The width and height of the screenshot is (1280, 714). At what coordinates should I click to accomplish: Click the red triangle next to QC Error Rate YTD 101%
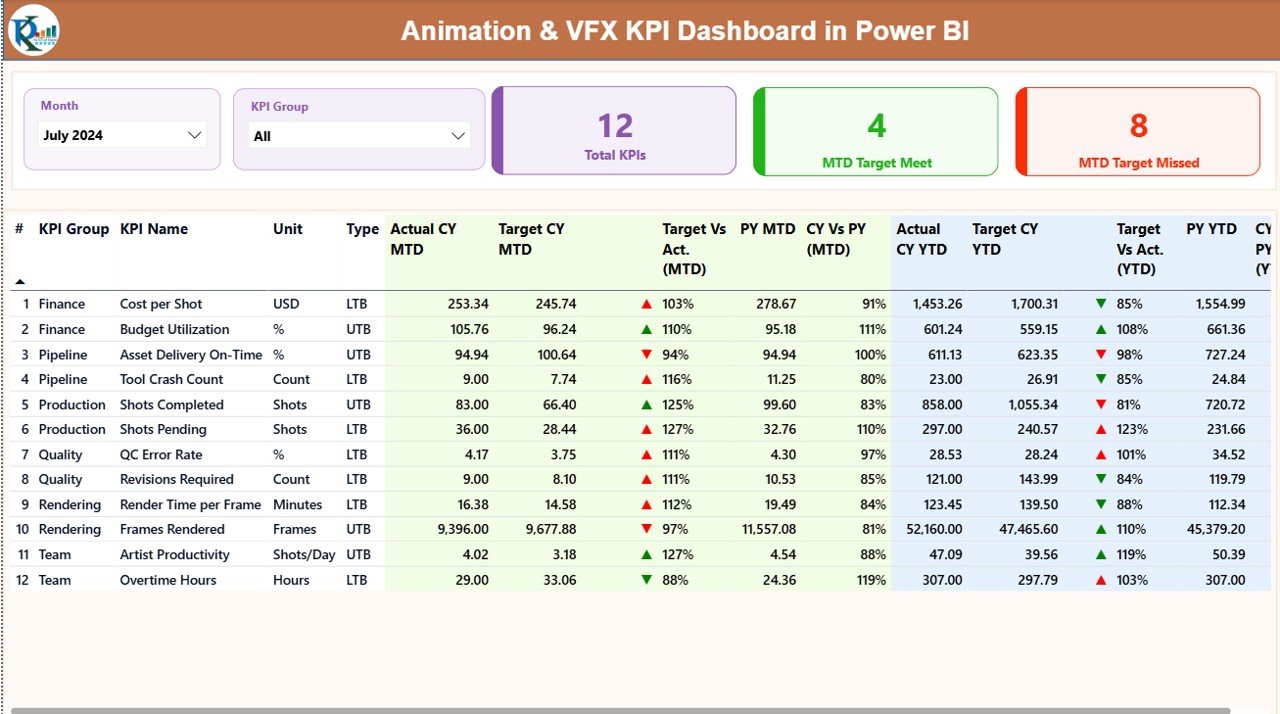[1100, 454]
